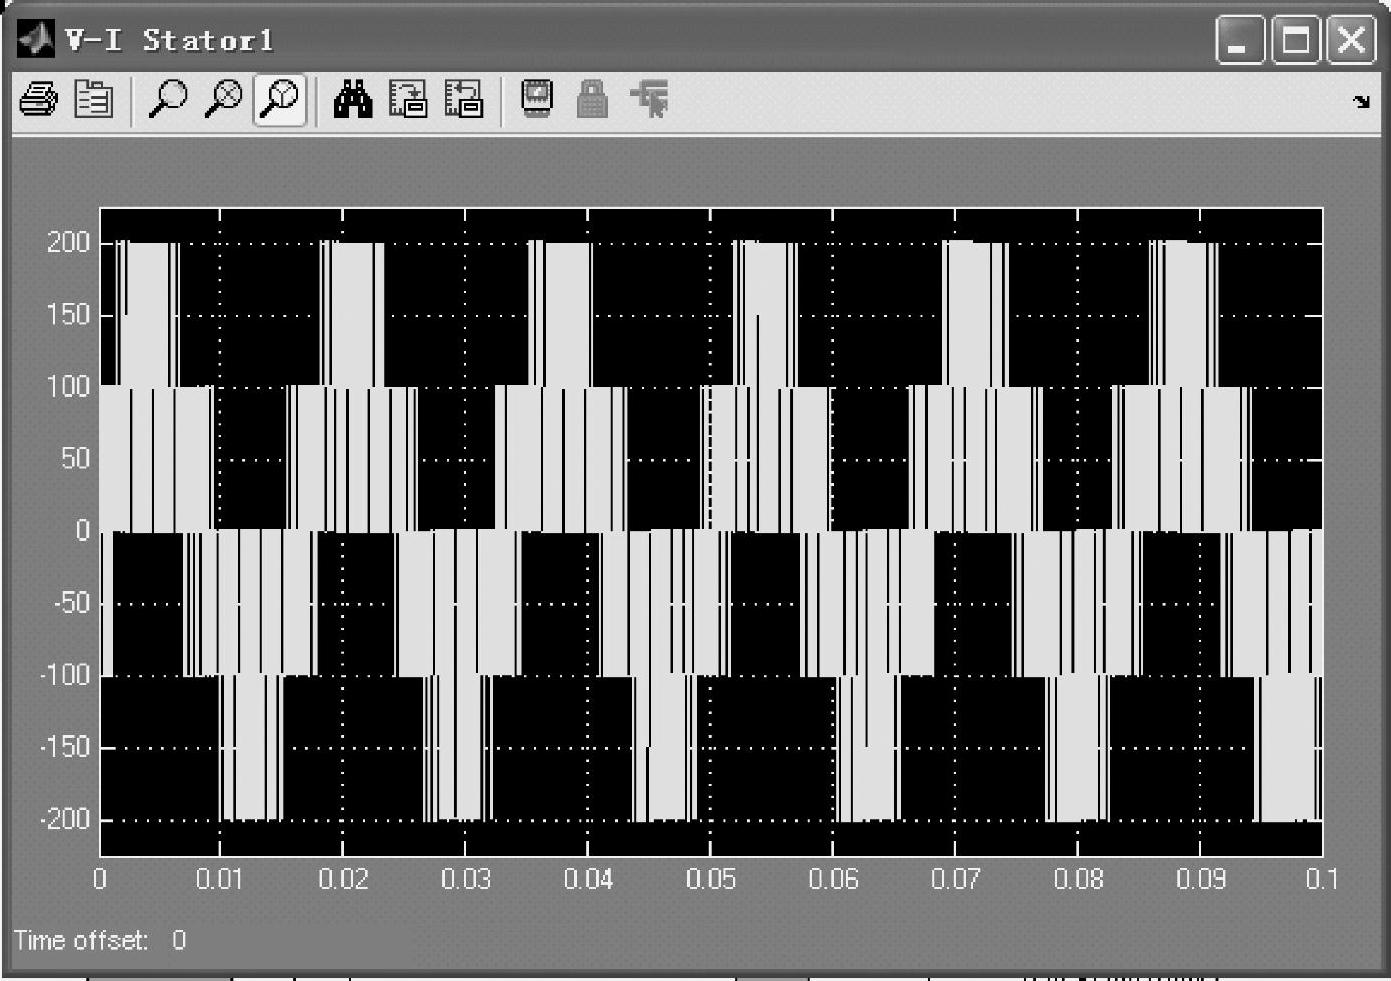1391x981 pixels.
Task: Click the MATLAB icon in the title bar
Action: (x=36, y=39)
